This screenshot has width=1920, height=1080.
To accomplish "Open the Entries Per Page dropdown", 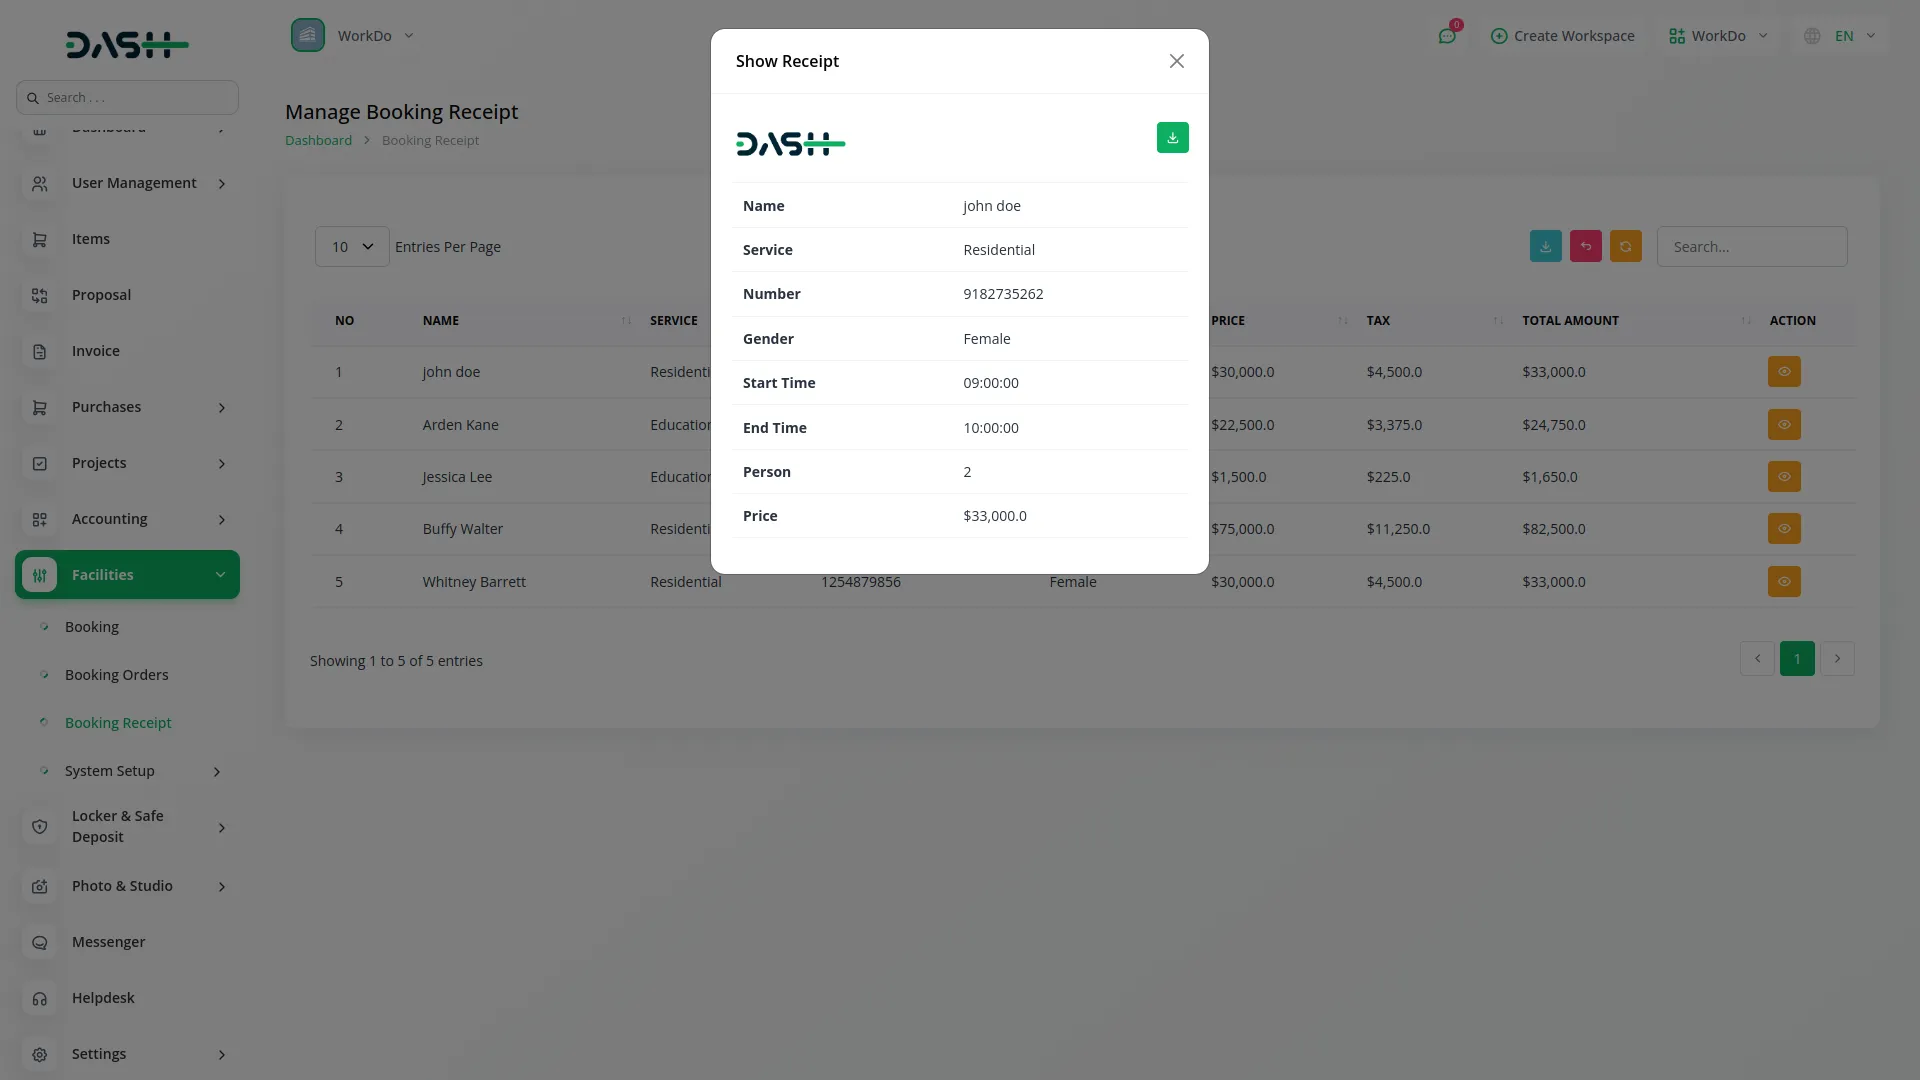I will tap(352, 247).
